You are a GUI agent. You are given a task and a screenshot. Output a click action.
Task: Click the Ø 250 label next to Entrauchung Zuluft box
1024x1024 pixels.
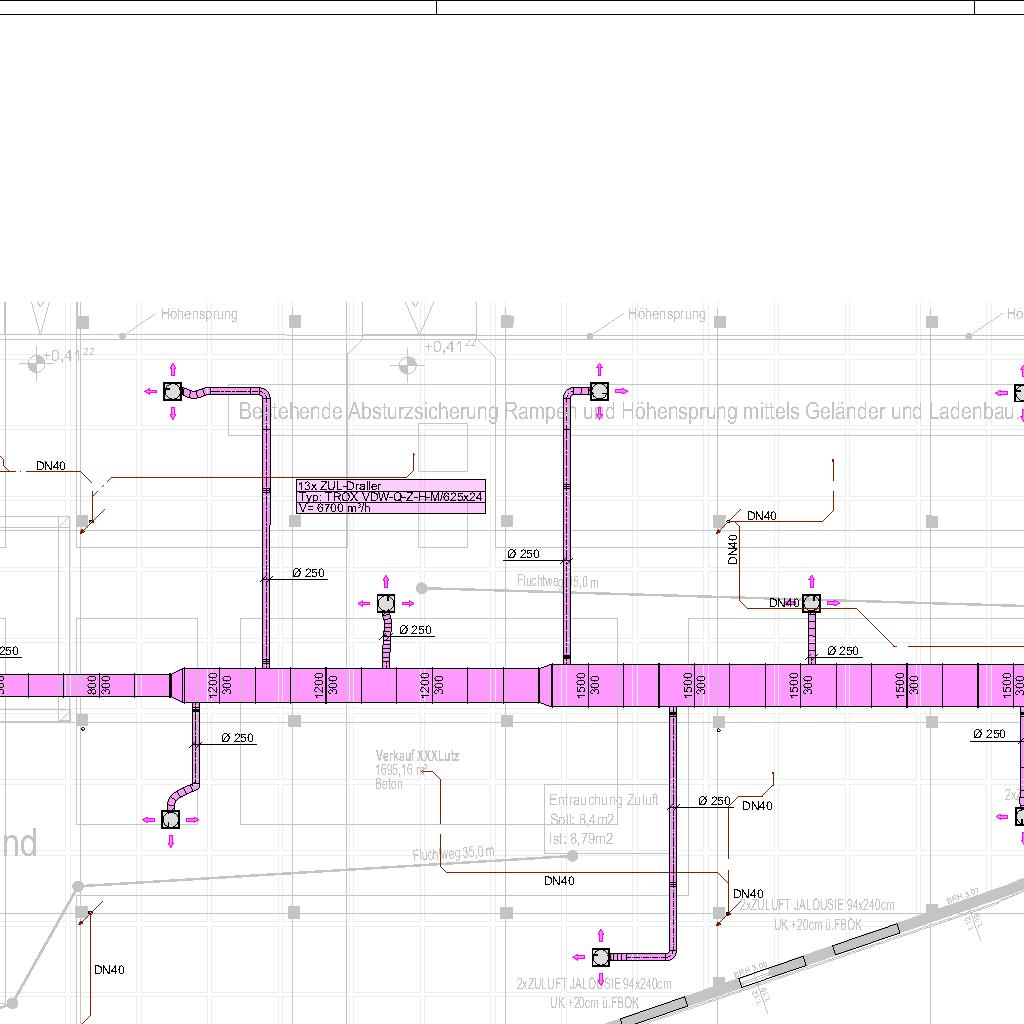click(714, 801)
